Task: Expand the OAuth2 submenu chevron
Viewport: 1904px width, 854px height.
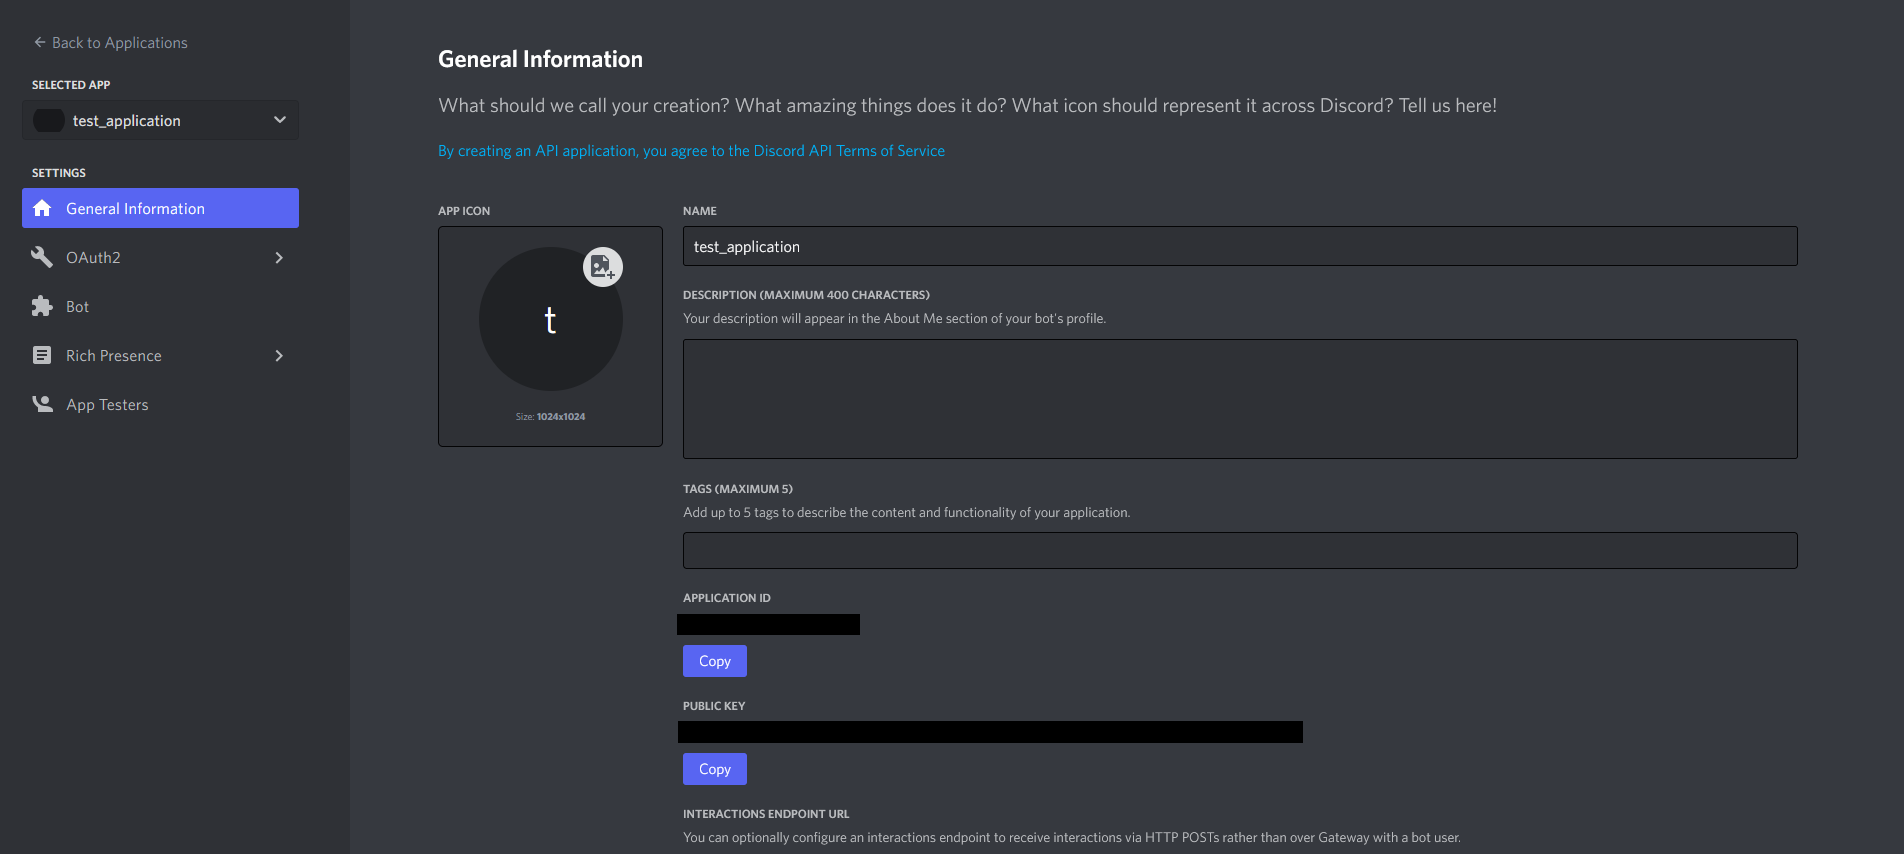Action: pos(279,257)
